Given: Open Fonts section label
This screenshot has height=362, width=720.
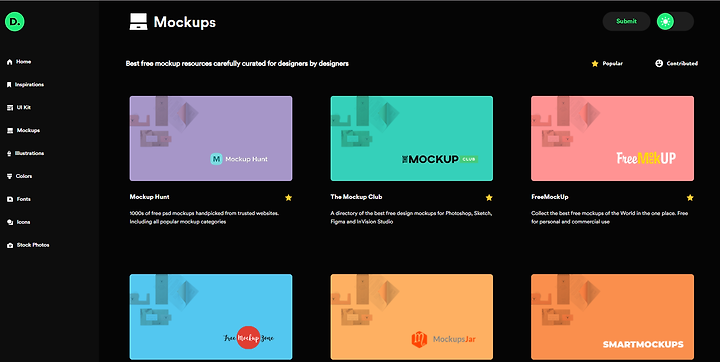Looking at the screenshot, I should [23, 199].
